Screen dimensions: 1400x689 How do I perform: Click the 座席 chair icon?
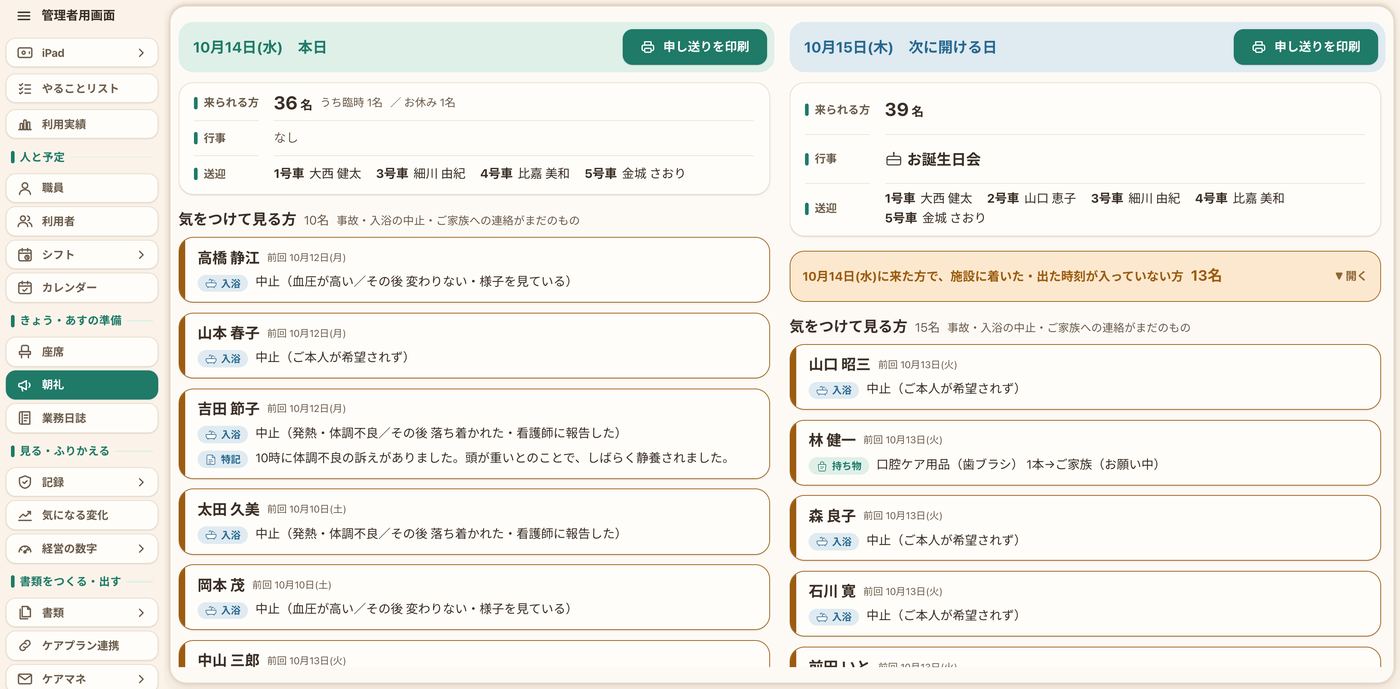click(x=25, y=352)
